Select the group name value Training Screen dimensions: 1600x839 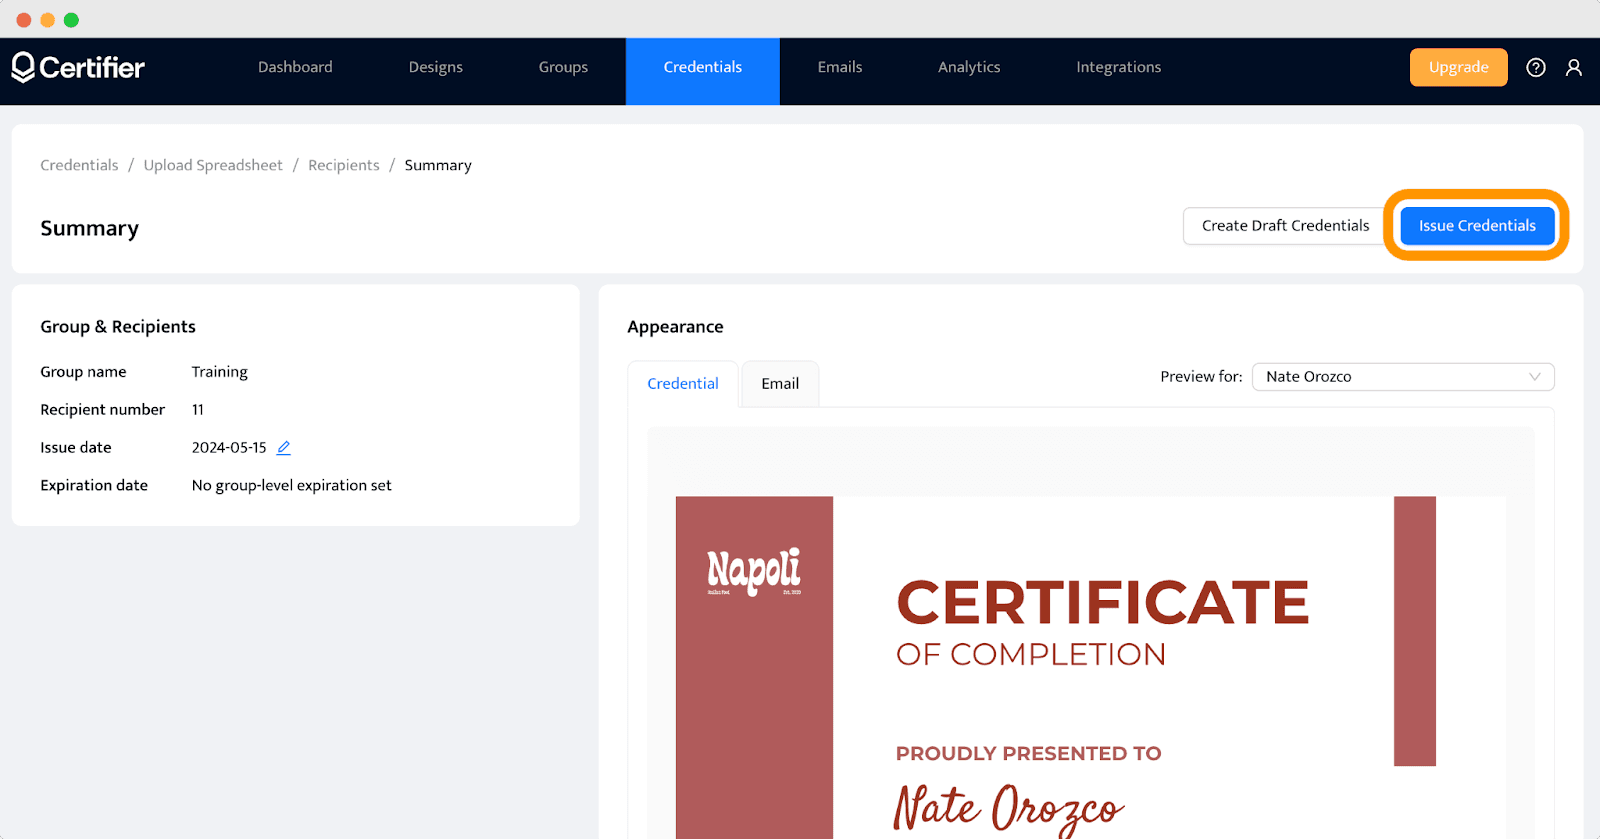220,372
